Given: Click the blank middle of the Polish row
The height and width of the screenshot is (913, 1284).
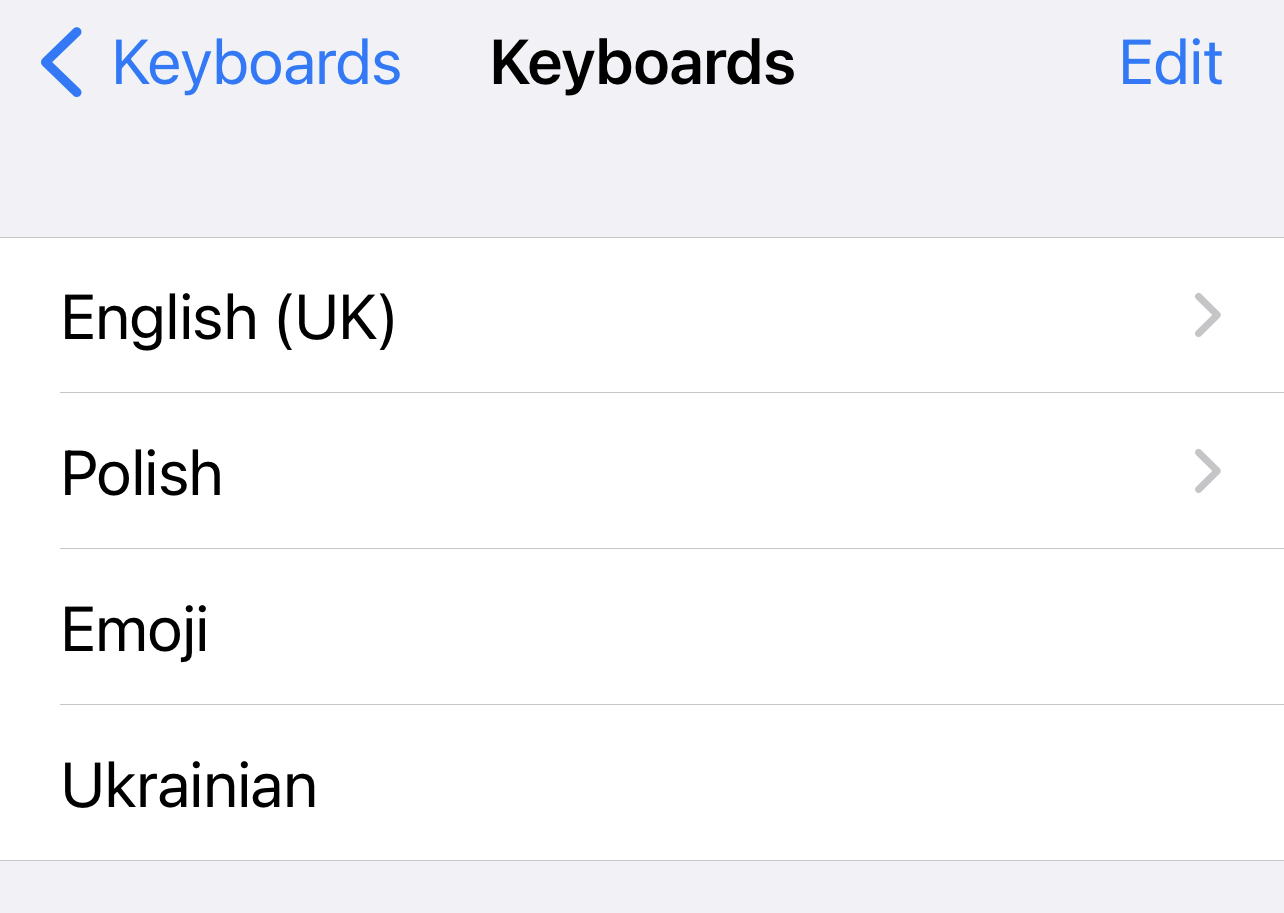Looking at the screenshot, I should tap(700, 472).
